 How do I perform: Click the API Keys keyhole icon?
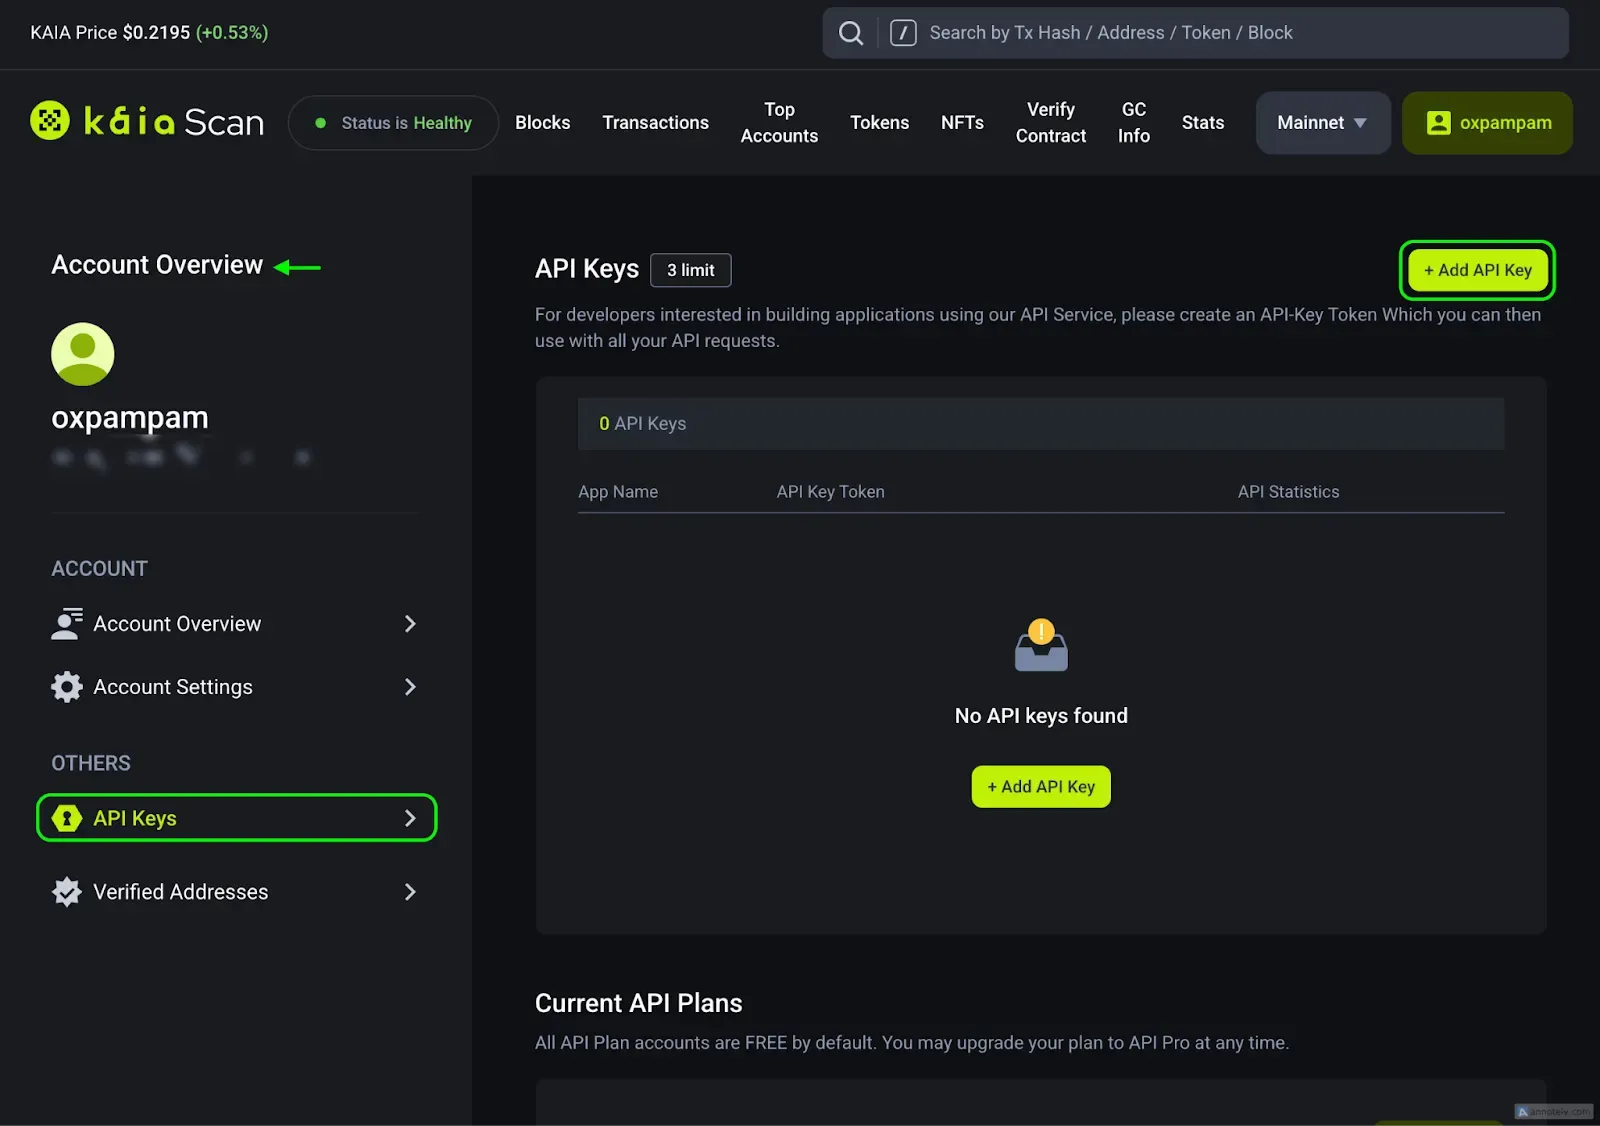point(66,818)
